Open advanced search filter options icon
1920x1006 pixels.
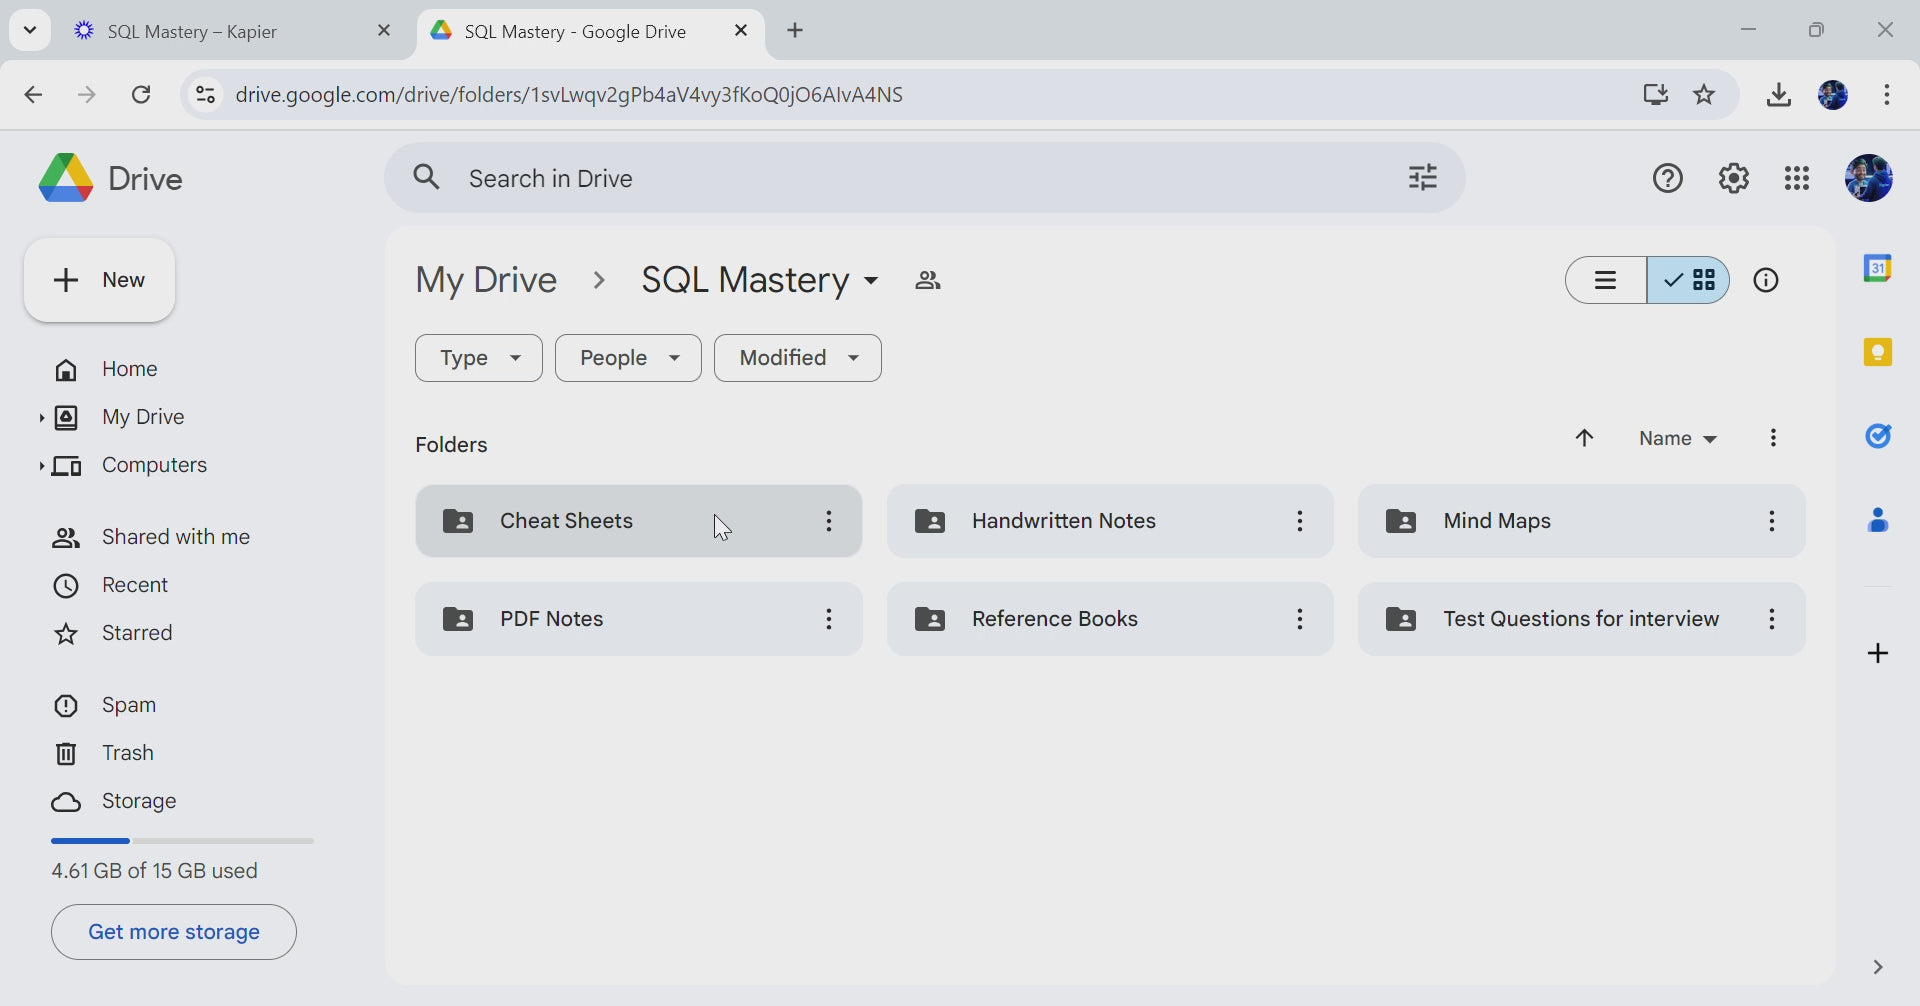pyautogui.click(x=1422, y=178)
